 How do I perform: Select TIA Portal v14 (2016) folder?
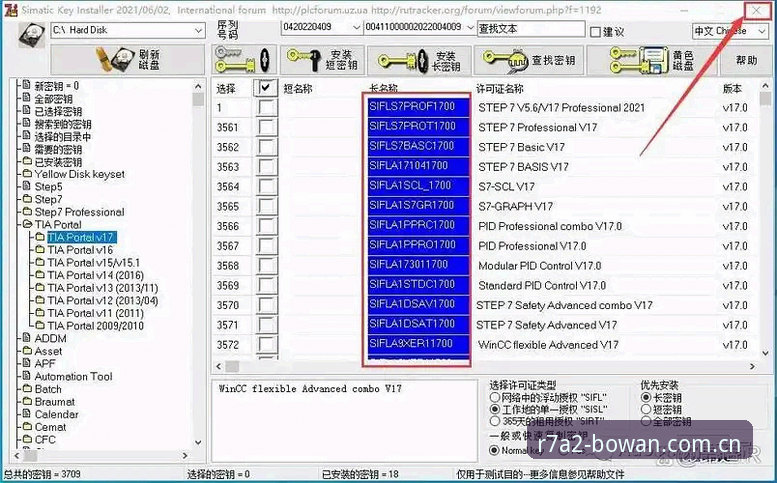click(x=96, y=275)
